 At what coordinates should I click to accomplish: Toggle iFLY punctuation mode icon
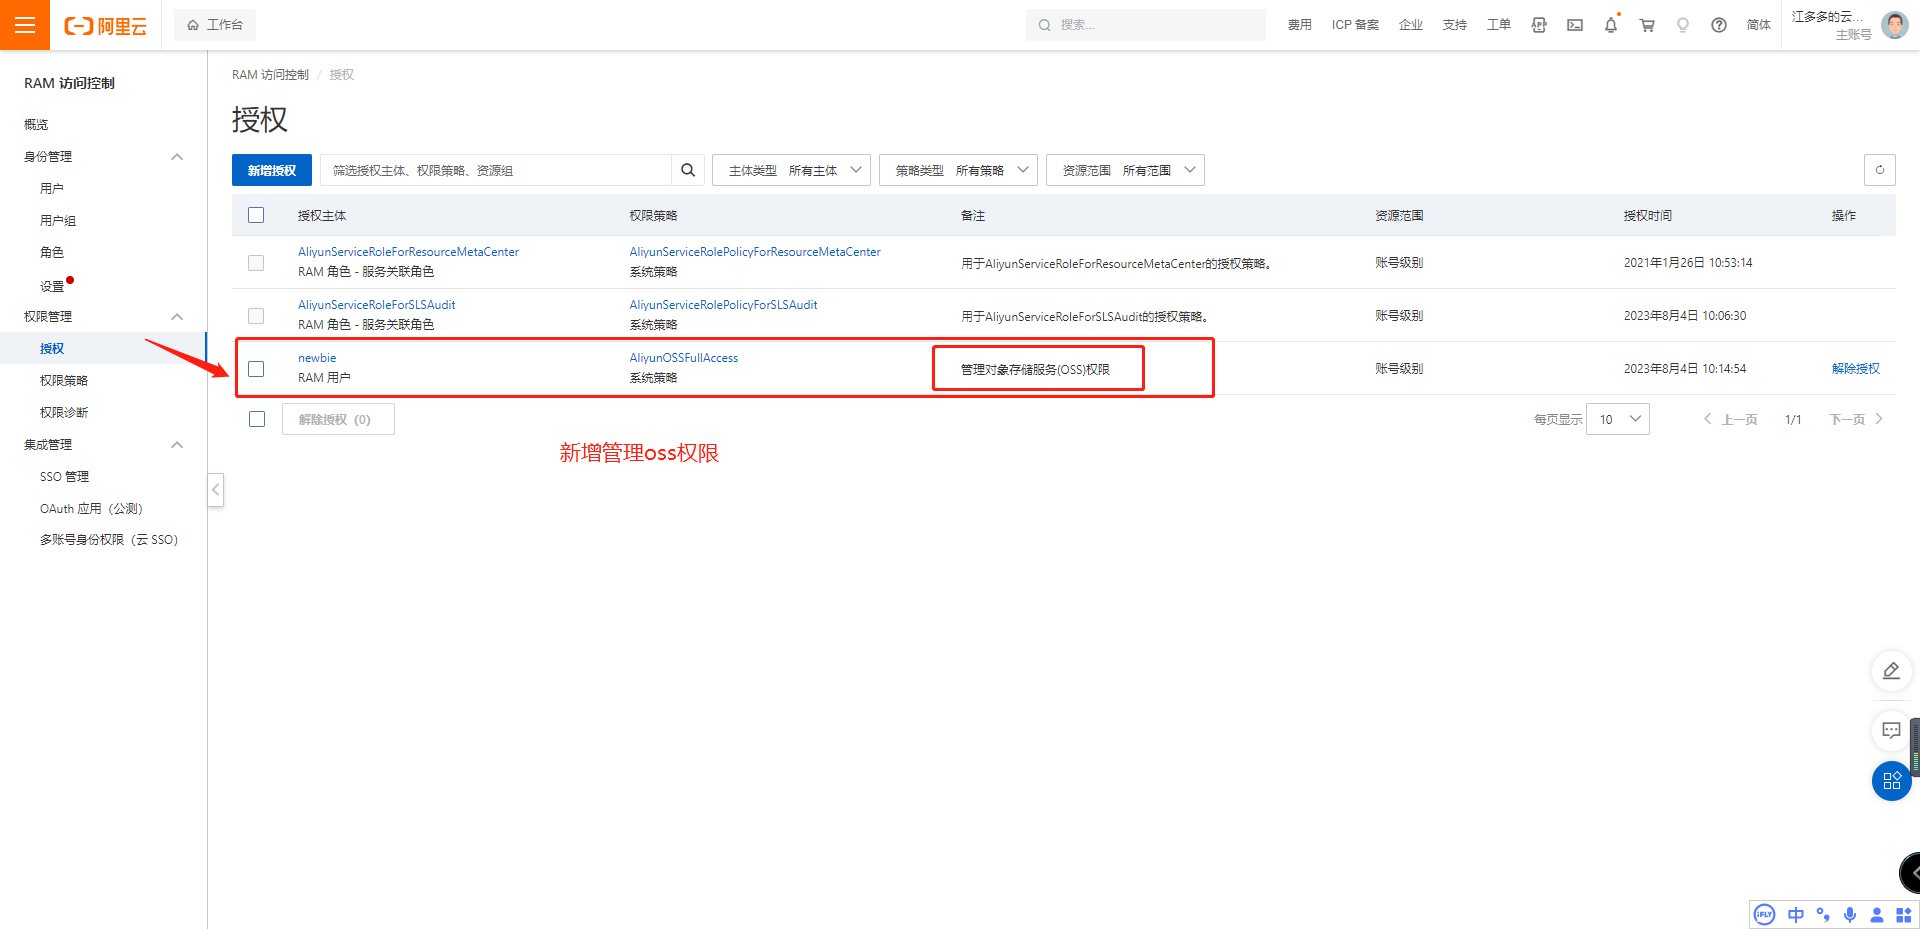[x=1823, y=915]
